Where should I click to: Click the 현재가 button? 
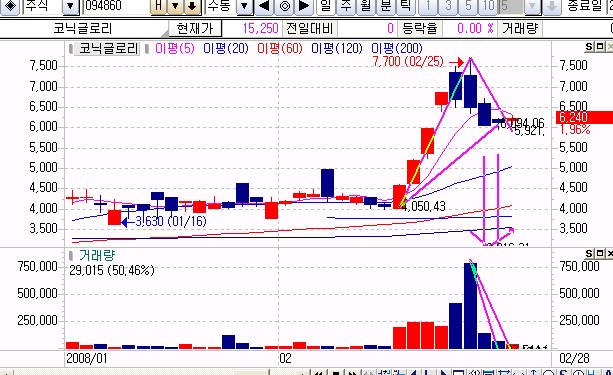pos(195,29)
